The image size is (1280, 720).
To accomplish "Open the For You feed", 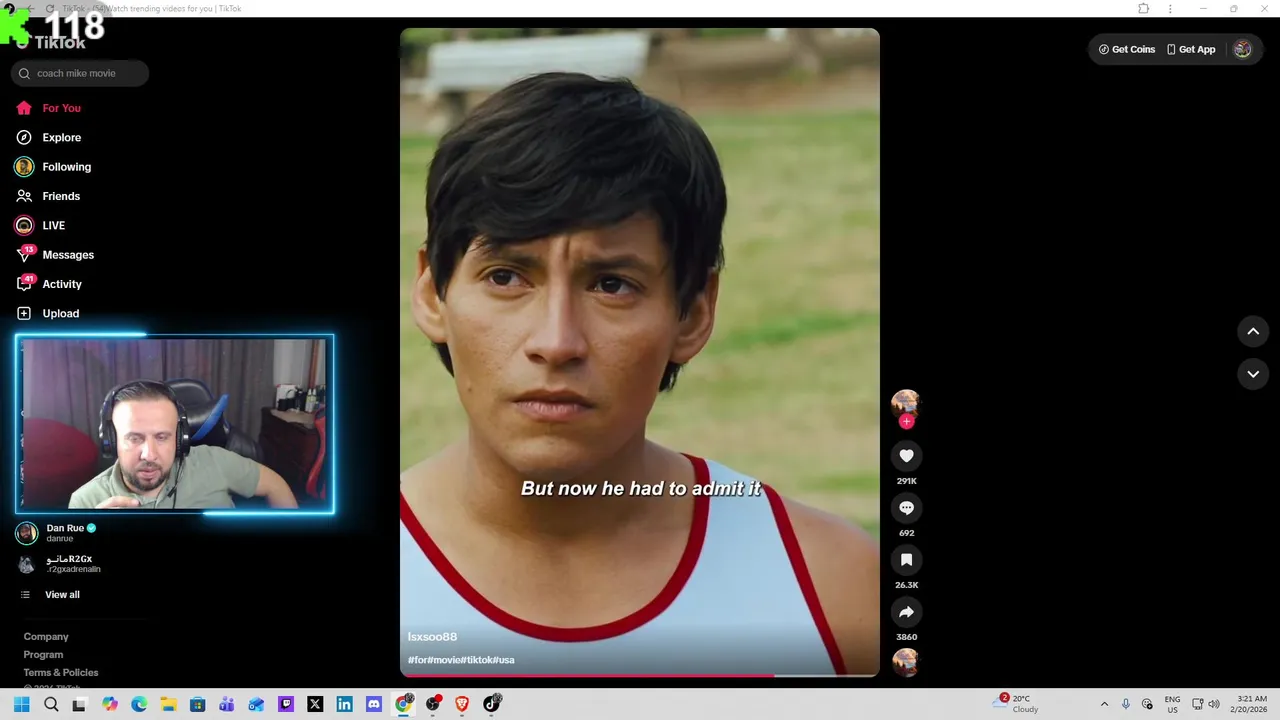I will (x=48, y=108).
